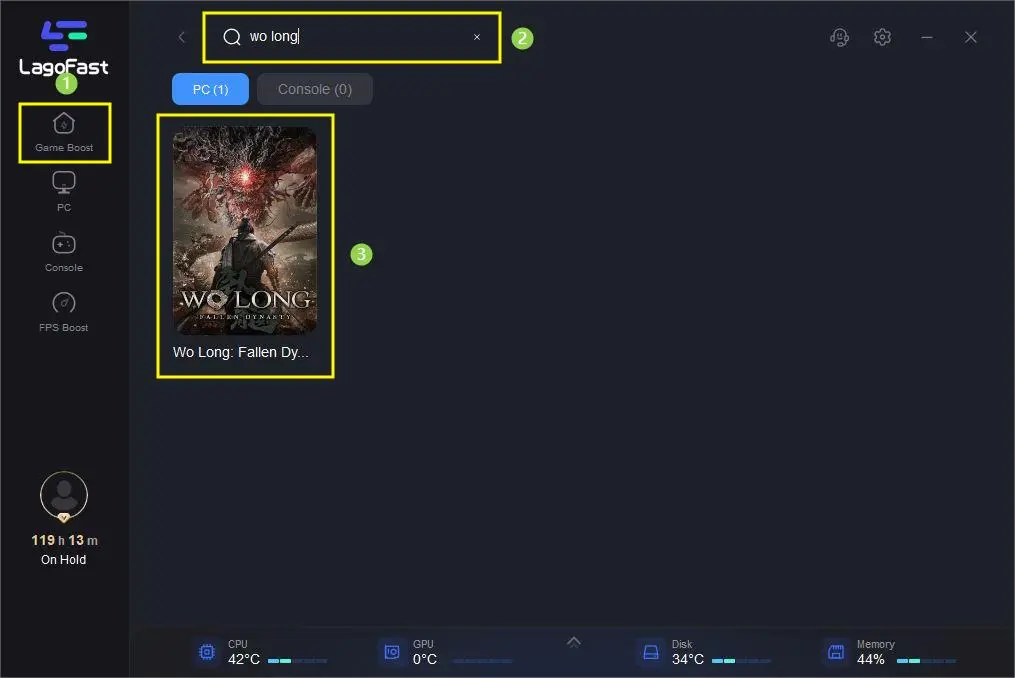Click the Memory 44% usage reading
1015x678 pixels.
(x=871, y=659)
